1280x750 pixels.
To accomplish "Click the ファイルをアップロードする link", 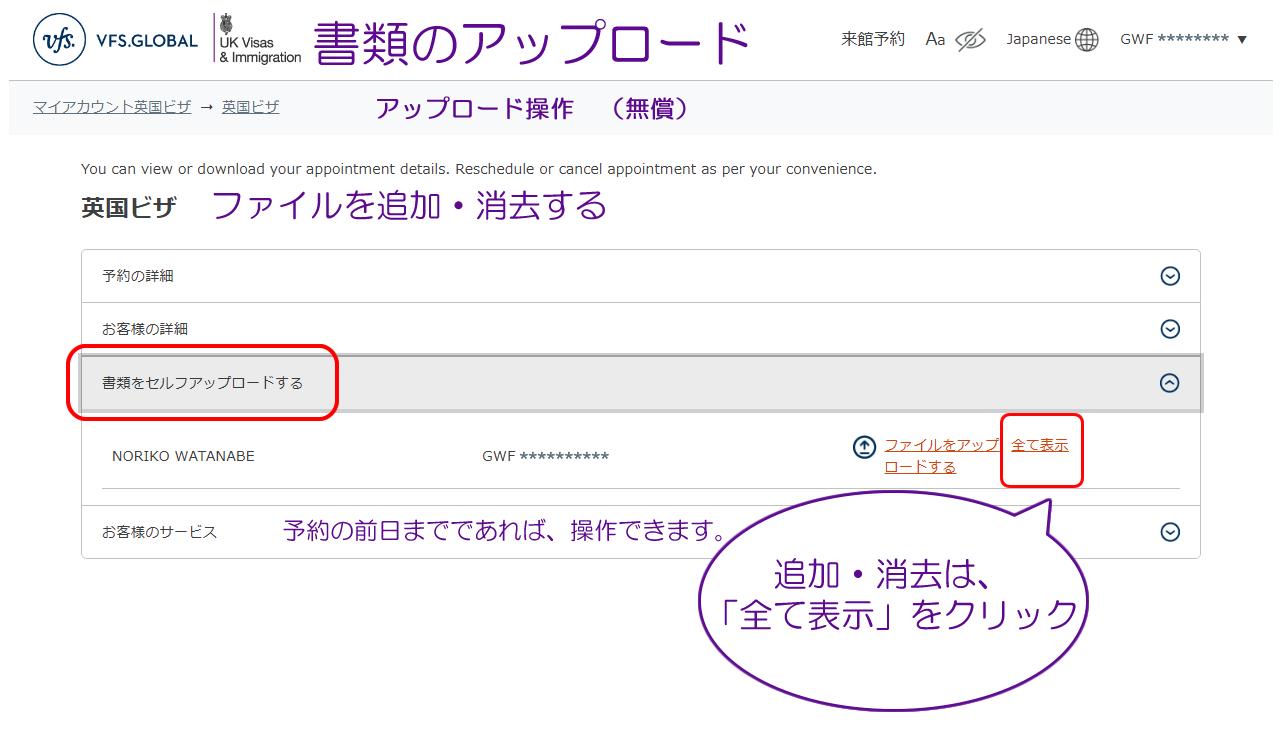I will (940, 456).
